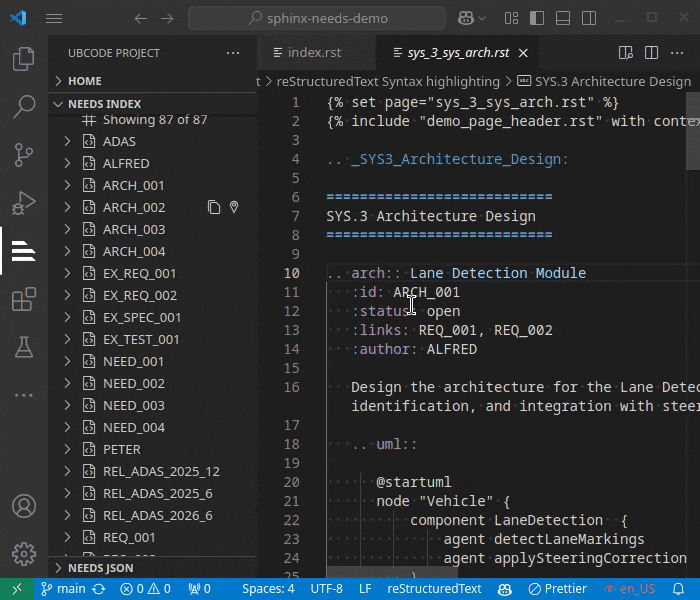Open the Search view in activity bar
The image size is (700, 600).
click(24, 107)
